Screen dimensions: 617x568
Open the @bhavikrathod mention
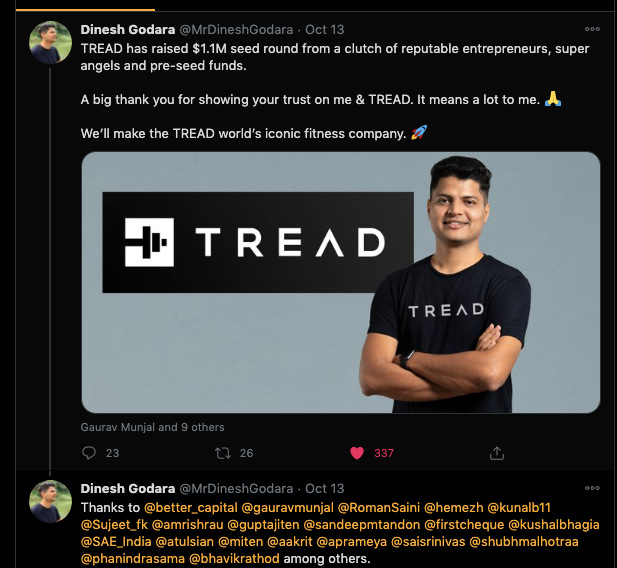(234, 559)
